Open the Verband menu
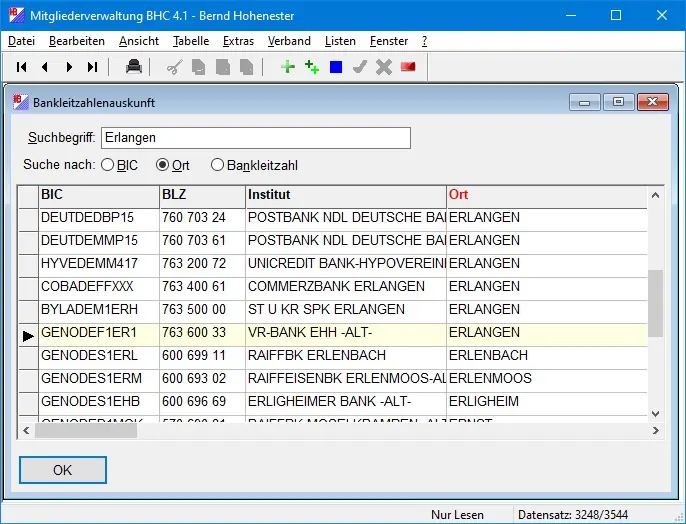The width and height of the screenshot is (686, 524). [x=289, y=41]
